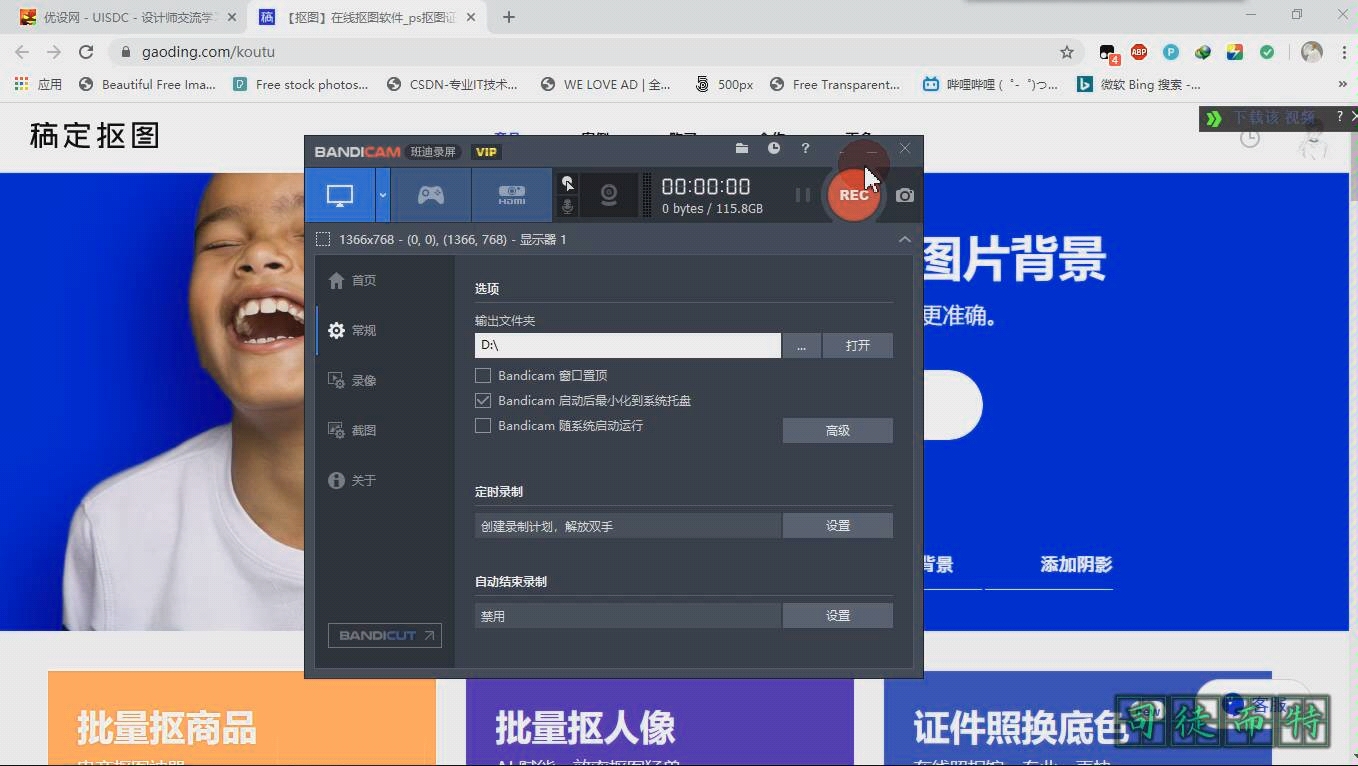1358x766 pixels.
Task: Open Bandicam help question mark icon
Action: tap(805, 148)
